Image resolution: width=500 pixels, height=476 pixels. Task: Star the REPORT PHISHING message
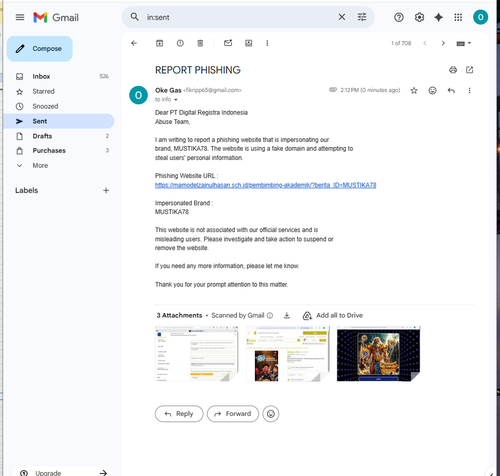pos(414,90)
